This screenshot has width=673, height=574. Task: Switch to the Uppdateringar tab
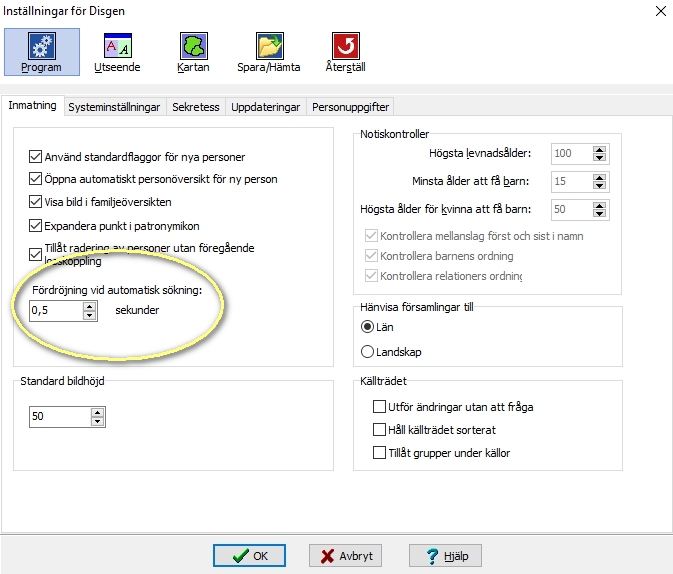click(x=266, y=107)
